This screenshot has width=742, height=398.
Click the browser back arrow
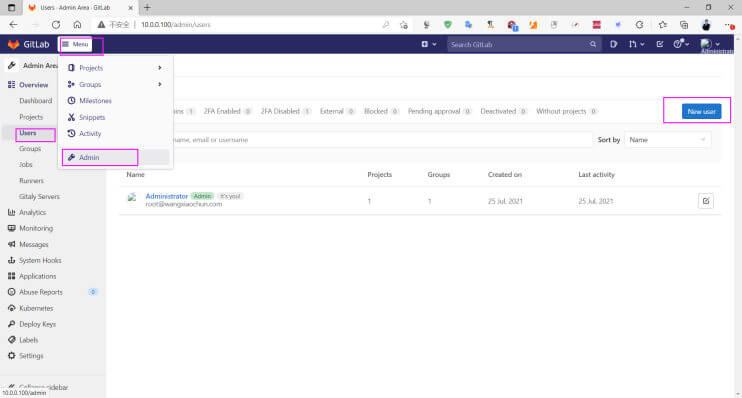pos(13,25)
